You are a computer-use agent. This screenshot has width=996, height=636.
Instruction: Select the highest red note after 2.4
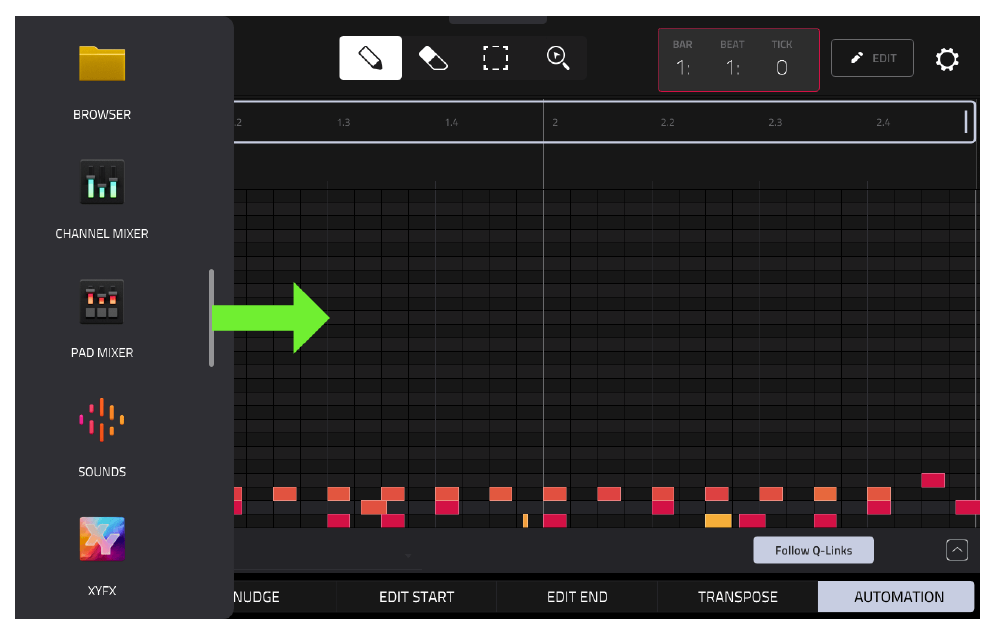(x=933, y=480)
